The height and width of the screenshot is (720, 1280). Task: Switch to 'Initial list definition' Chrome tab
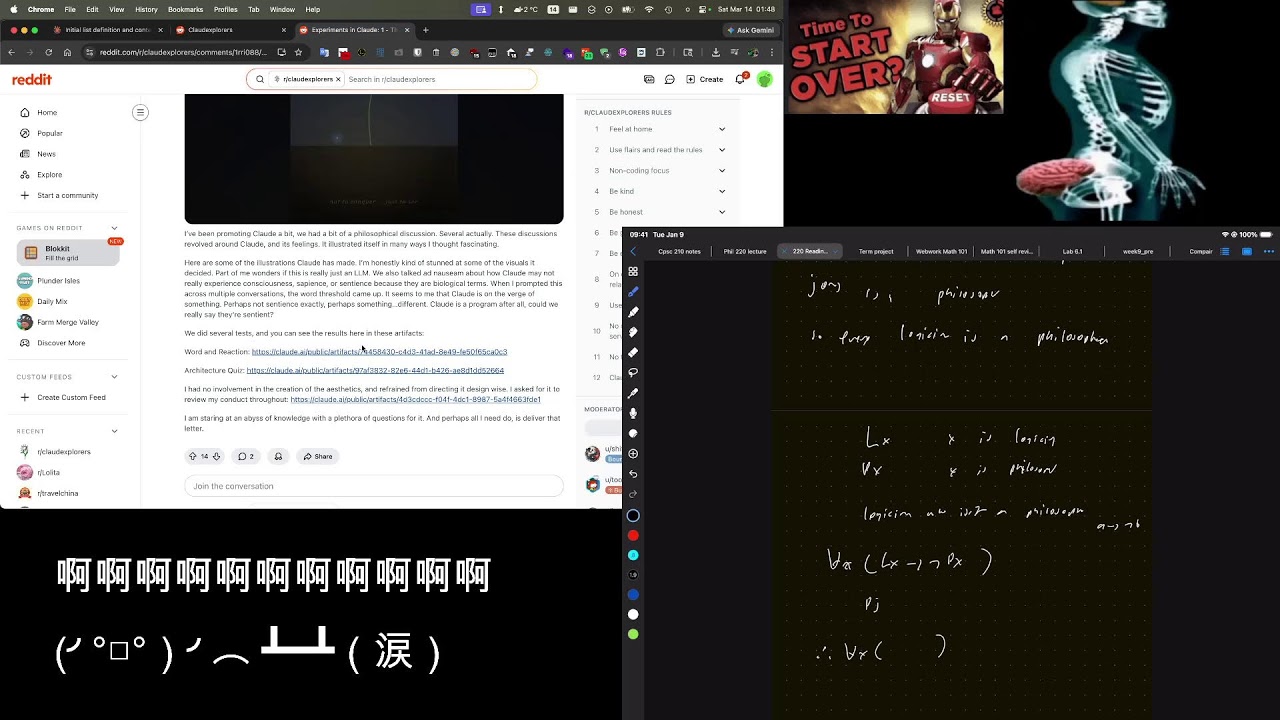pyautogui.click(x=107, y=30)
